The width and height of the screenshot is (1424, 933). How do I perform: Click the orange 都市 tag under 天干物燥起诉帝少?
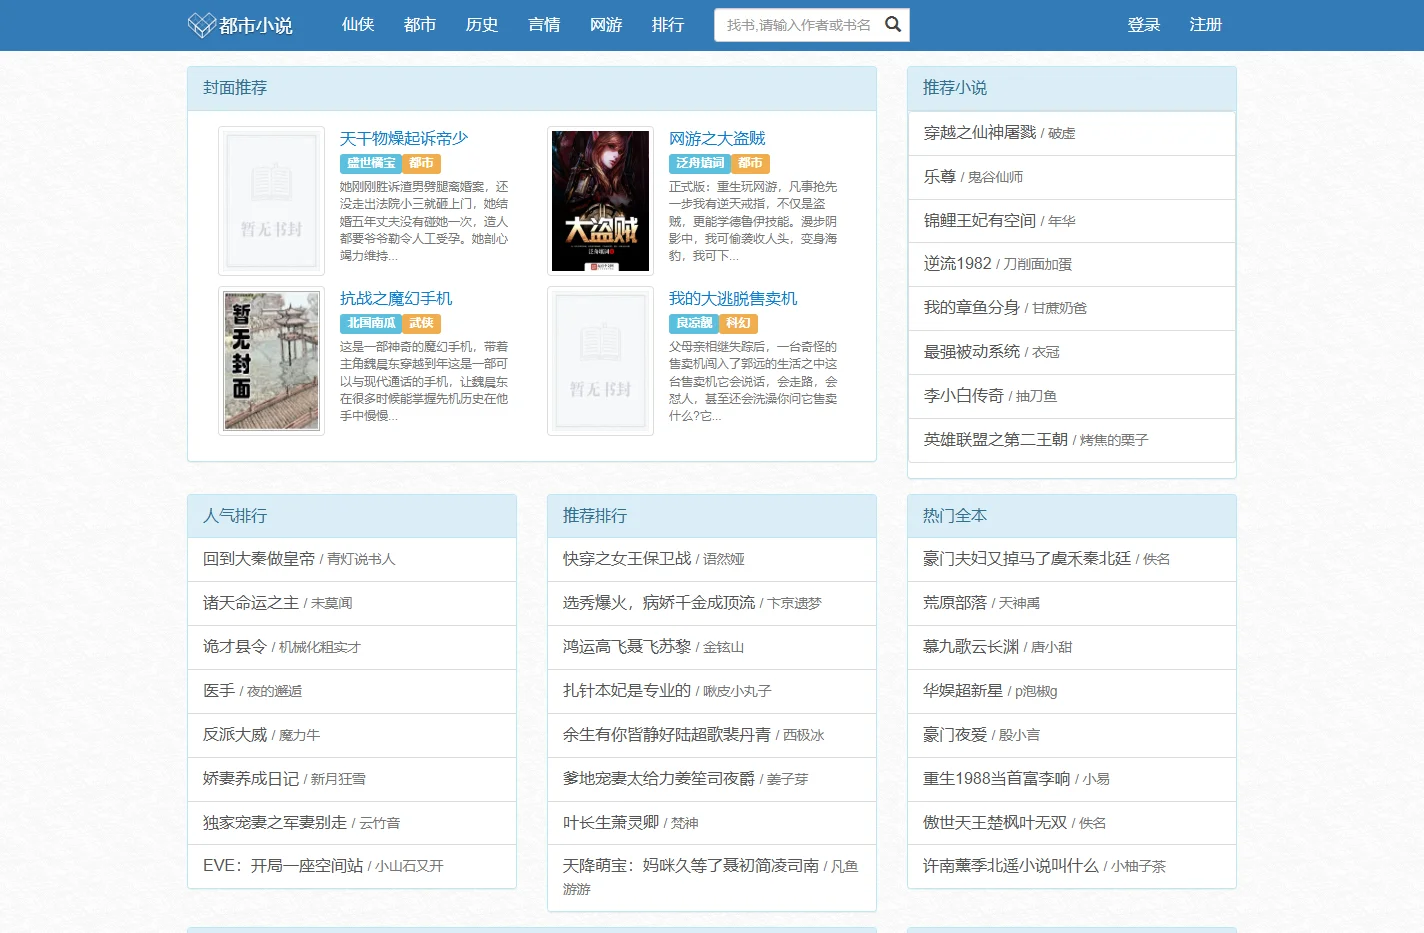[x=422, y=163]
